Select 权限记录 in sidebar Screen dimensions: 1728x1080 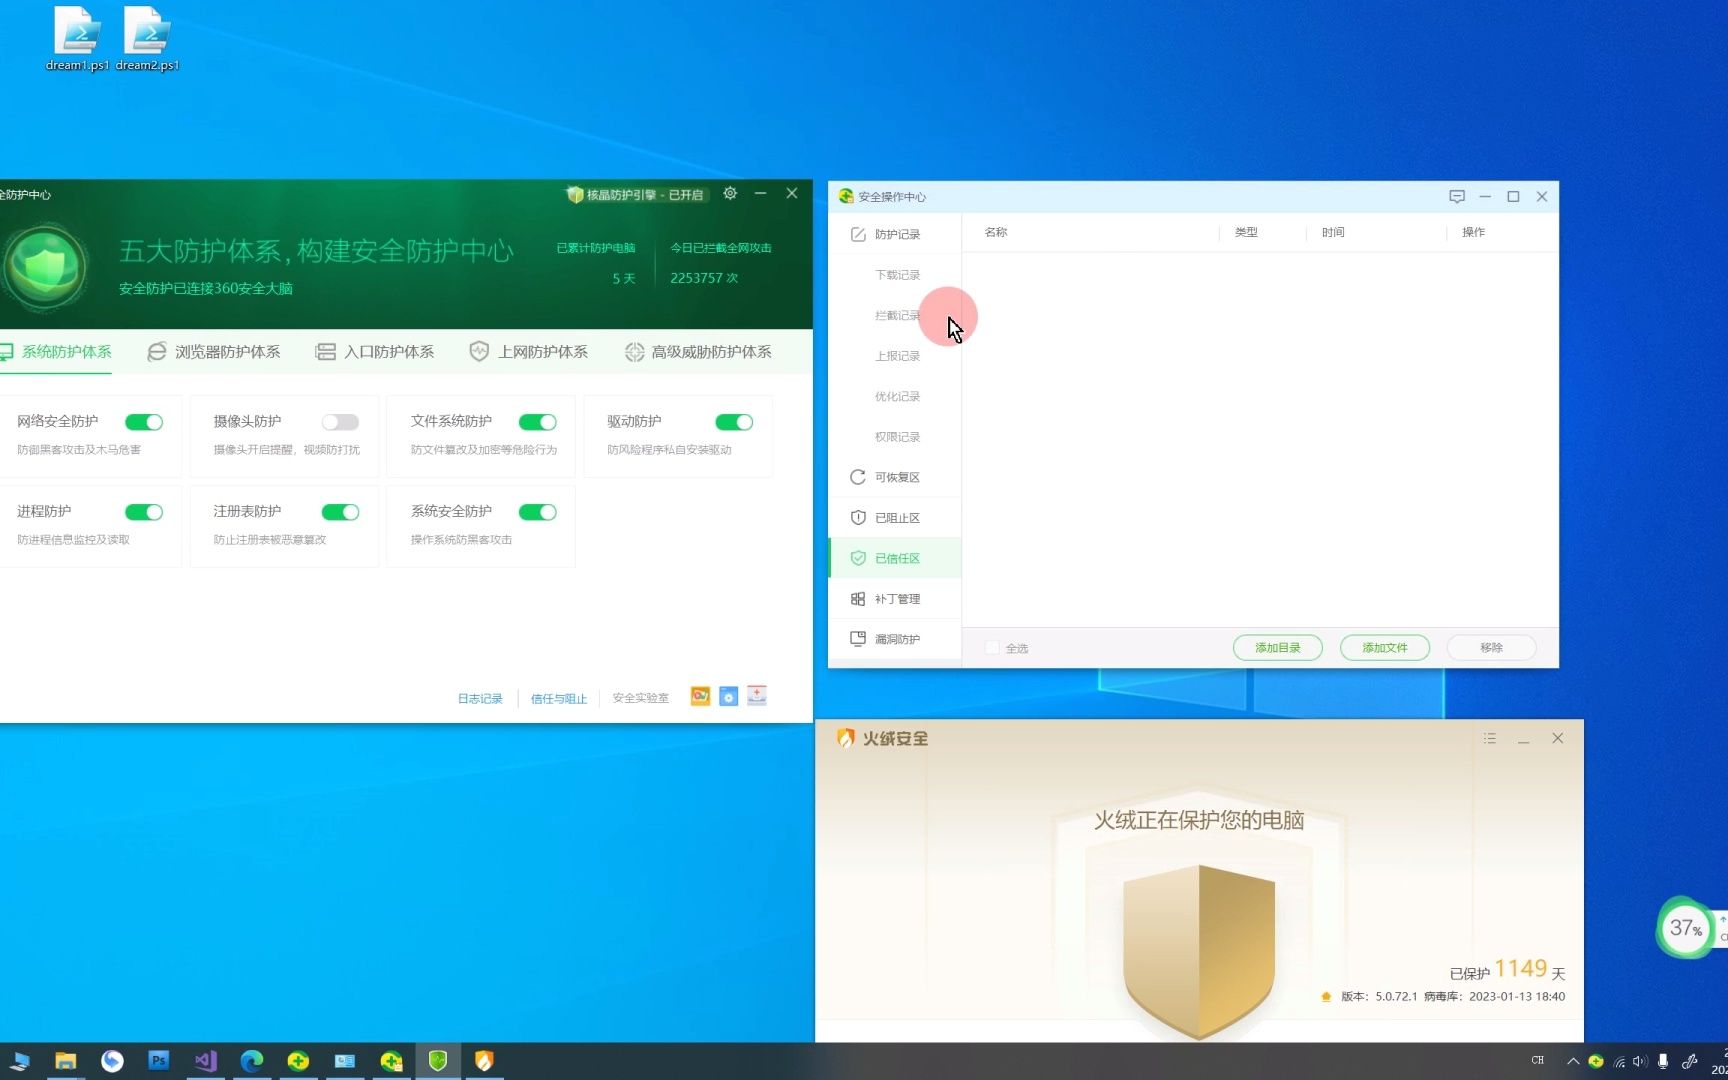coord(897,437)
